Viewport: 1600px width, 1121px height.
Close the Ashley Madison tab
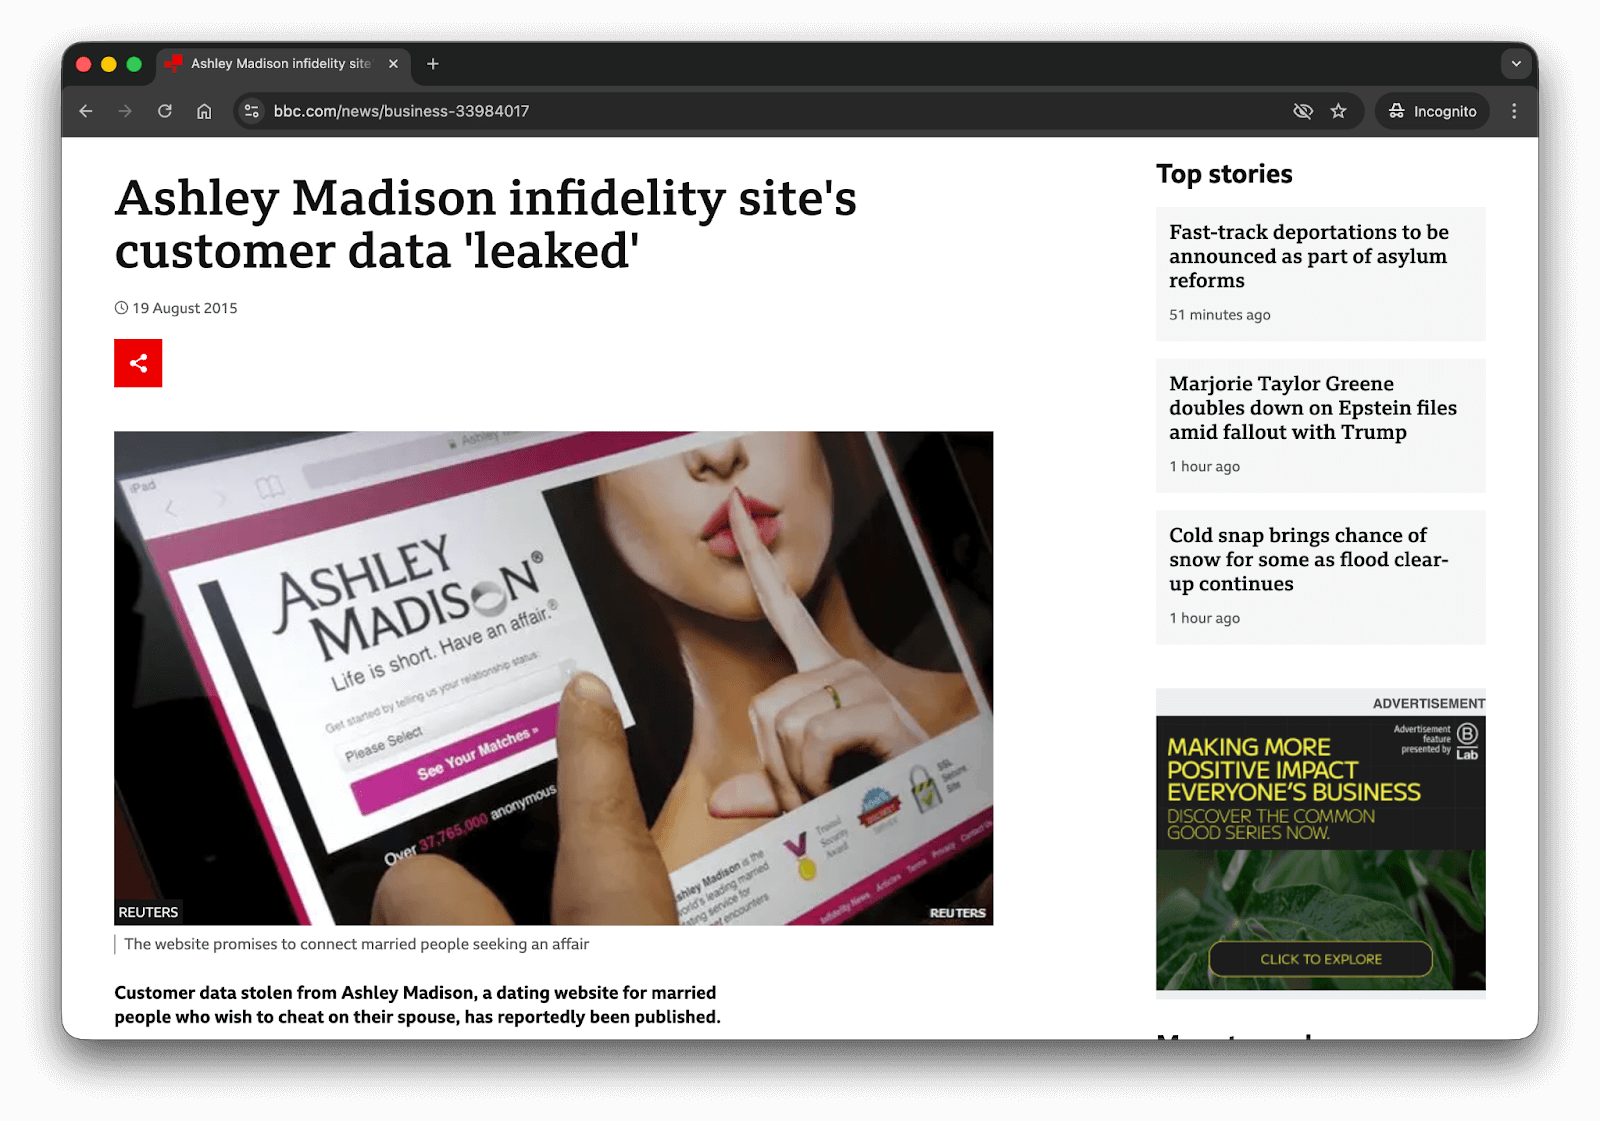pyautogui.click(x=393, y=64)
